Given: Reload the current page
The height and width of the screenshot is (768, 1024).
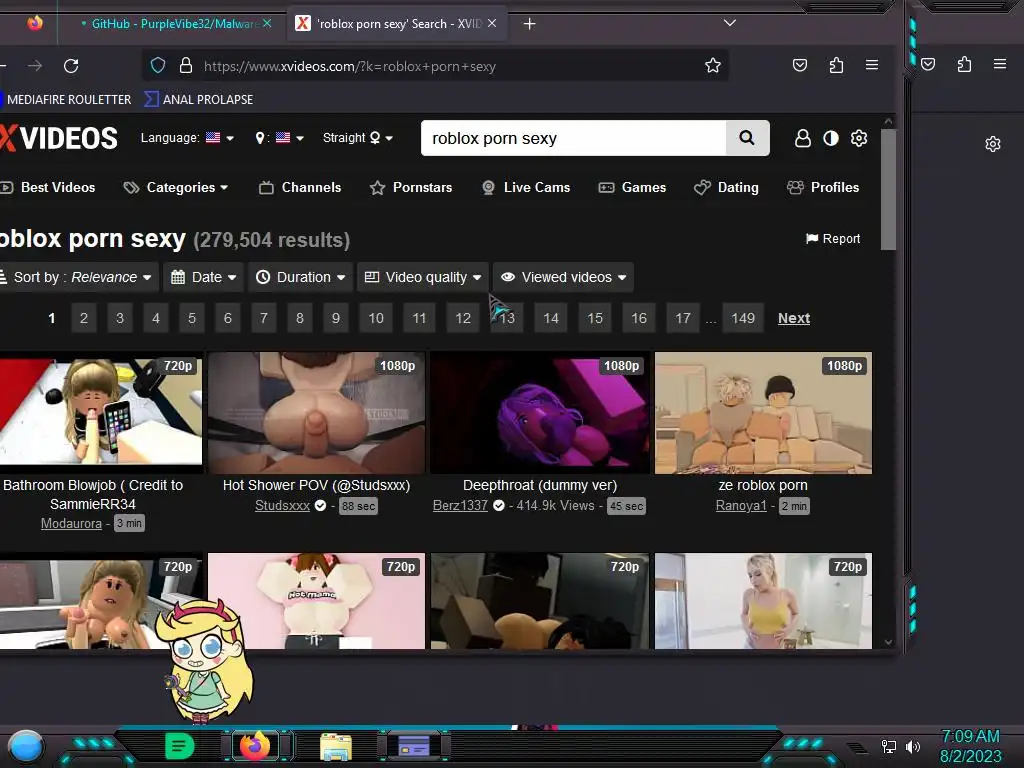Looking at the screenshot, I should (71, 66).
